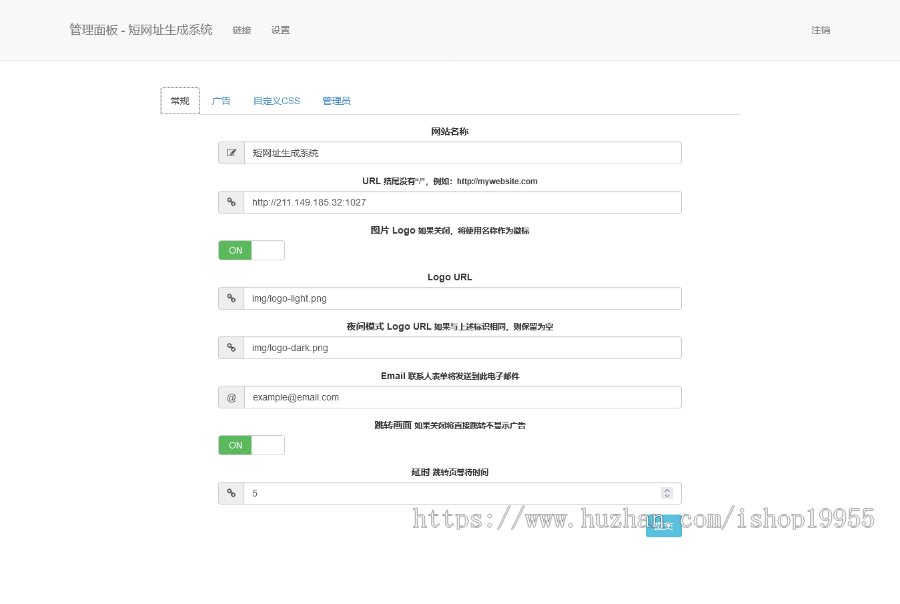
Task: Toggle the 图片 Logo switch off
Action: 251,250
